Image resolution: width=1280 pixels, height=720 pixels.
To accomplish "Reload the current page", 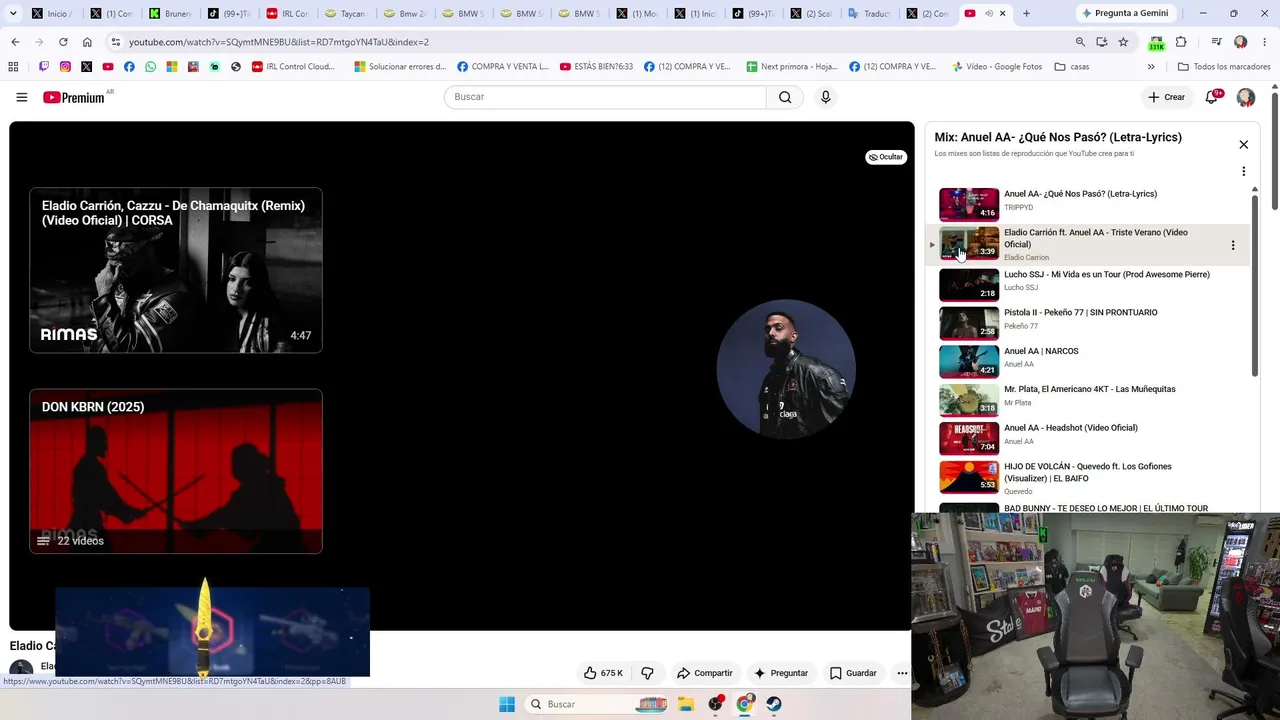I will pos(63,42).
